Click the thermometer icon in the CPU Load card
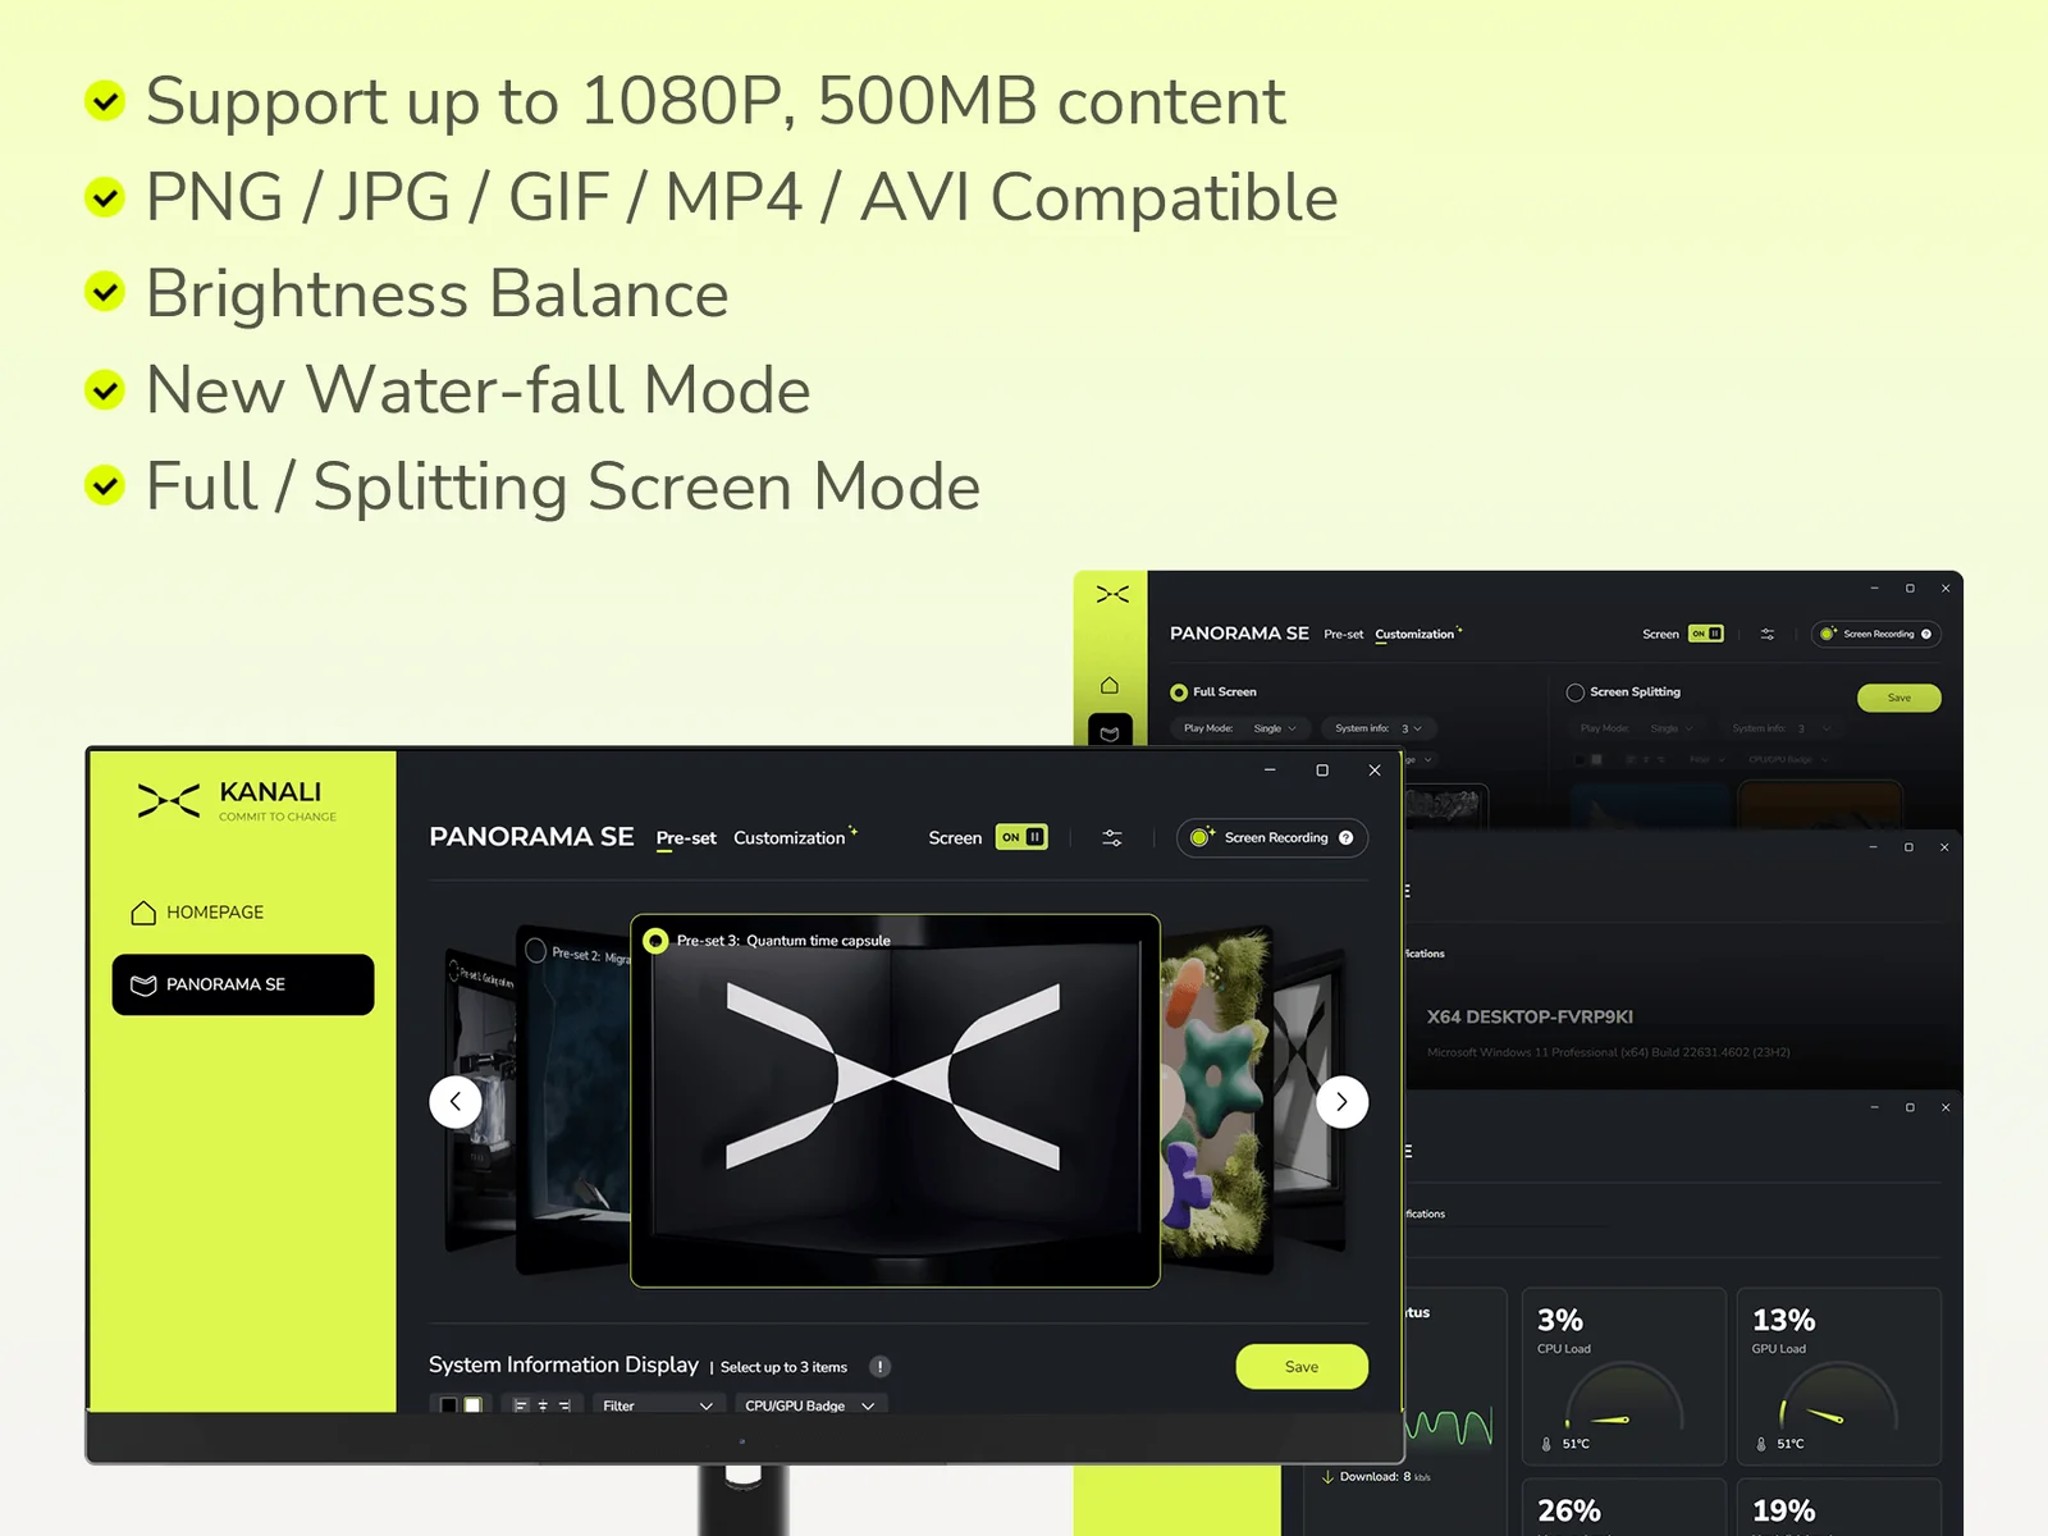2048x1536 pixels. coord(1546,1444)
